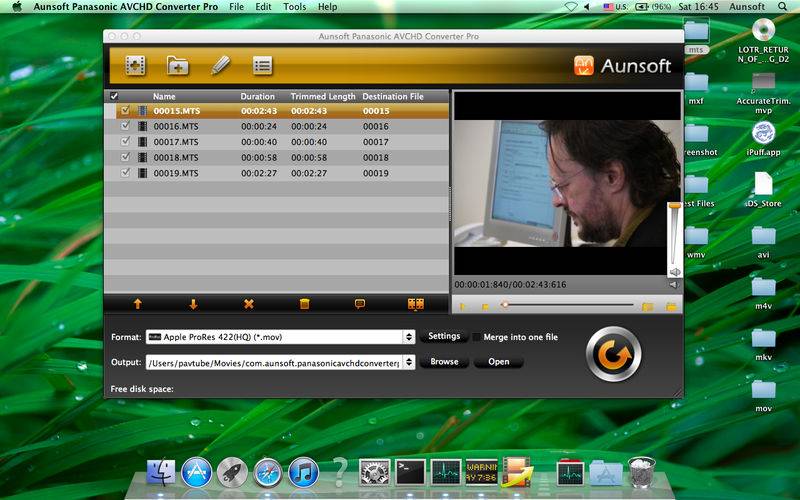Select the 00016.MTS row

277,126
